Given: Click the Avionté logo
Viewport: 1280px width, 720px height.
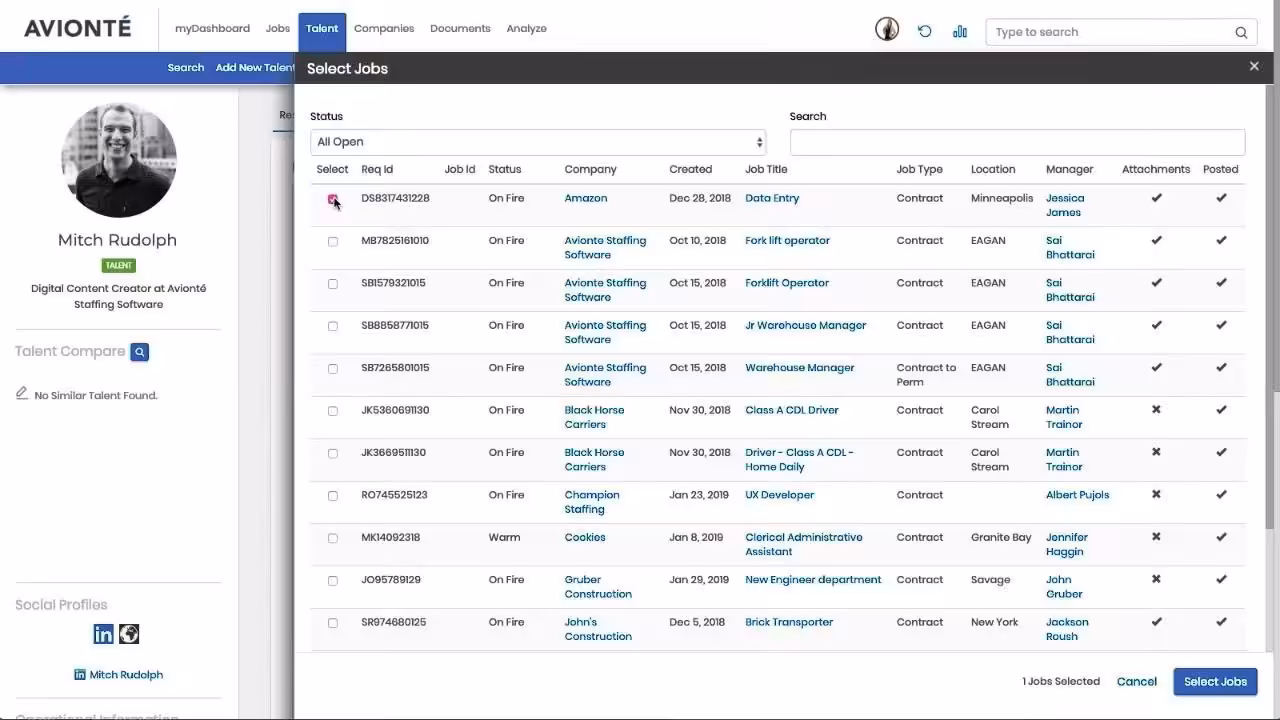Looking at the screenshot, I should click(78, 28).
